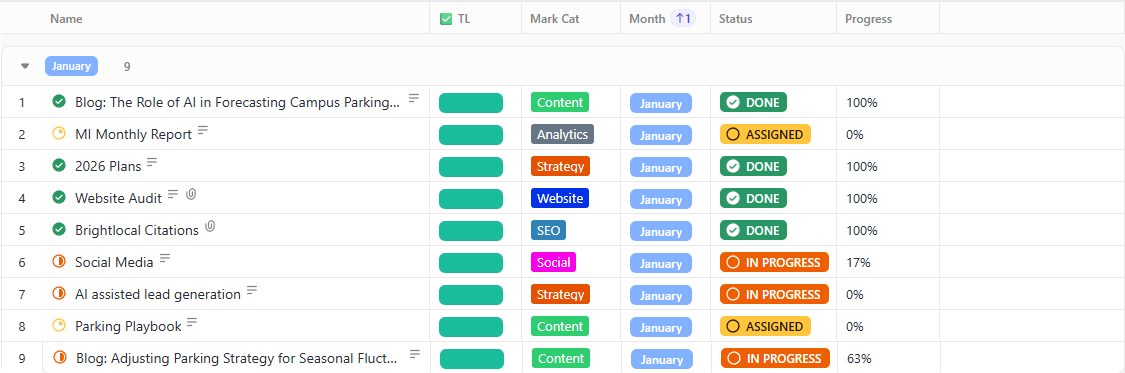Screen dimensions: 1125x373
Task: Click the January group label badge
Action: (71, 66)
